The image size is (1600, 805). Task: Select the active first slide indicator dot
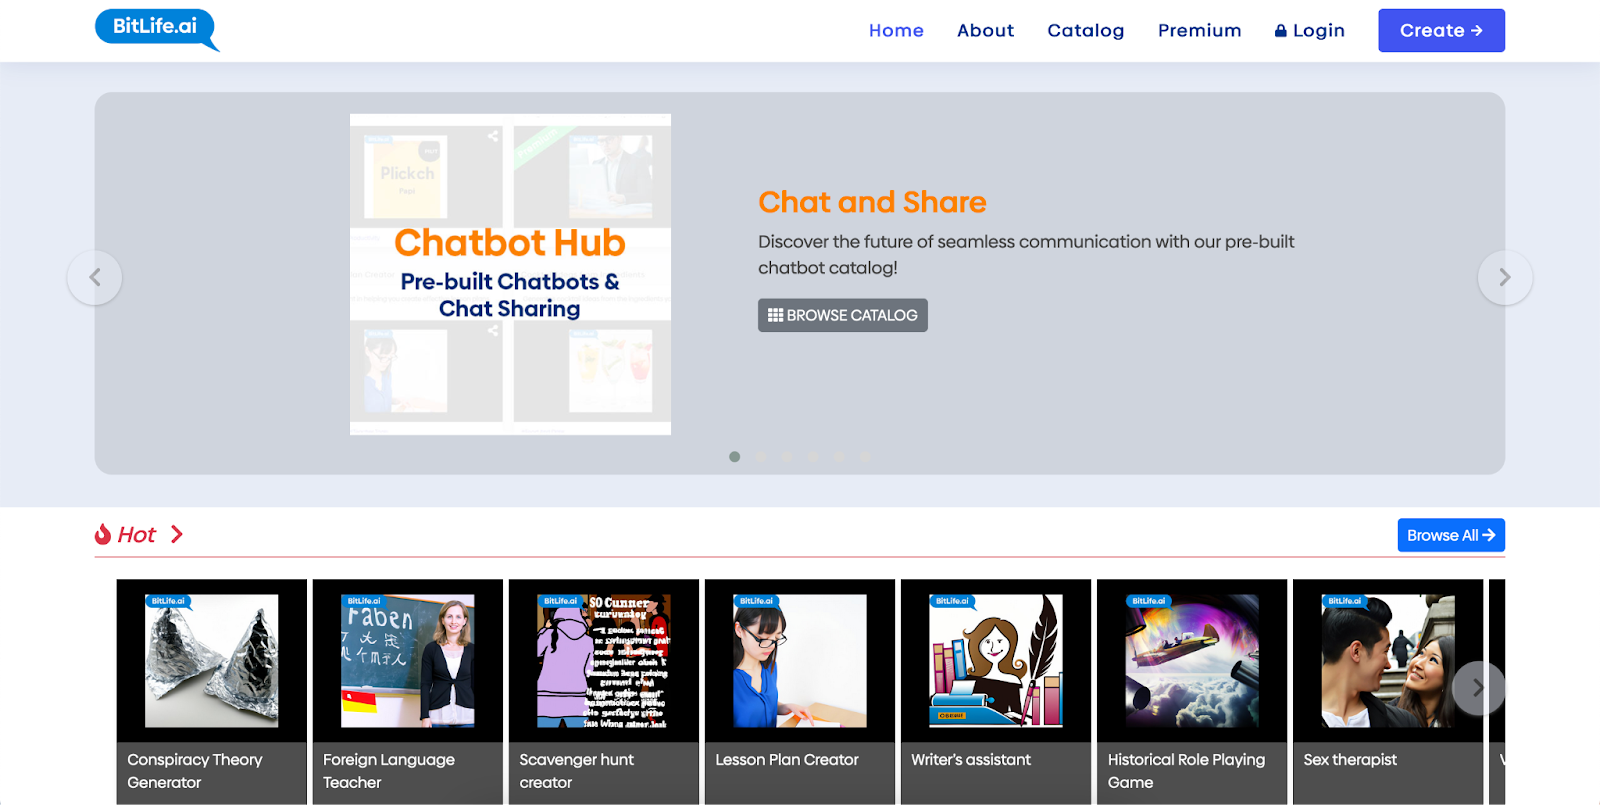tap(735, 457)
